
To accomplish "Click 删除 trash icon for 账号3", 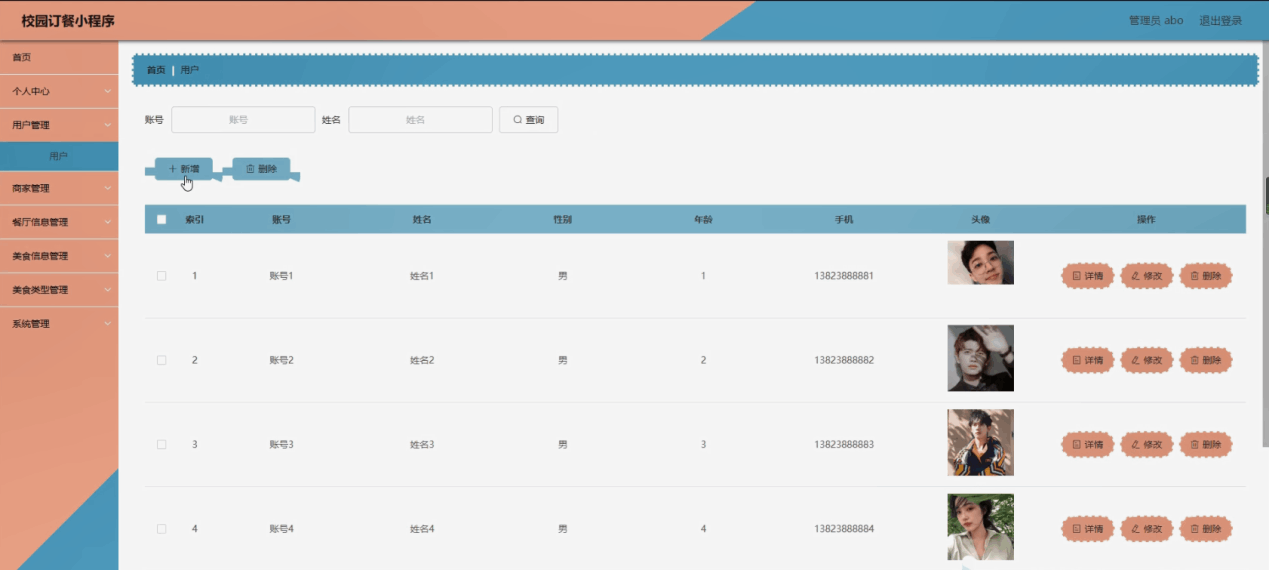I will coord(1194,444).
